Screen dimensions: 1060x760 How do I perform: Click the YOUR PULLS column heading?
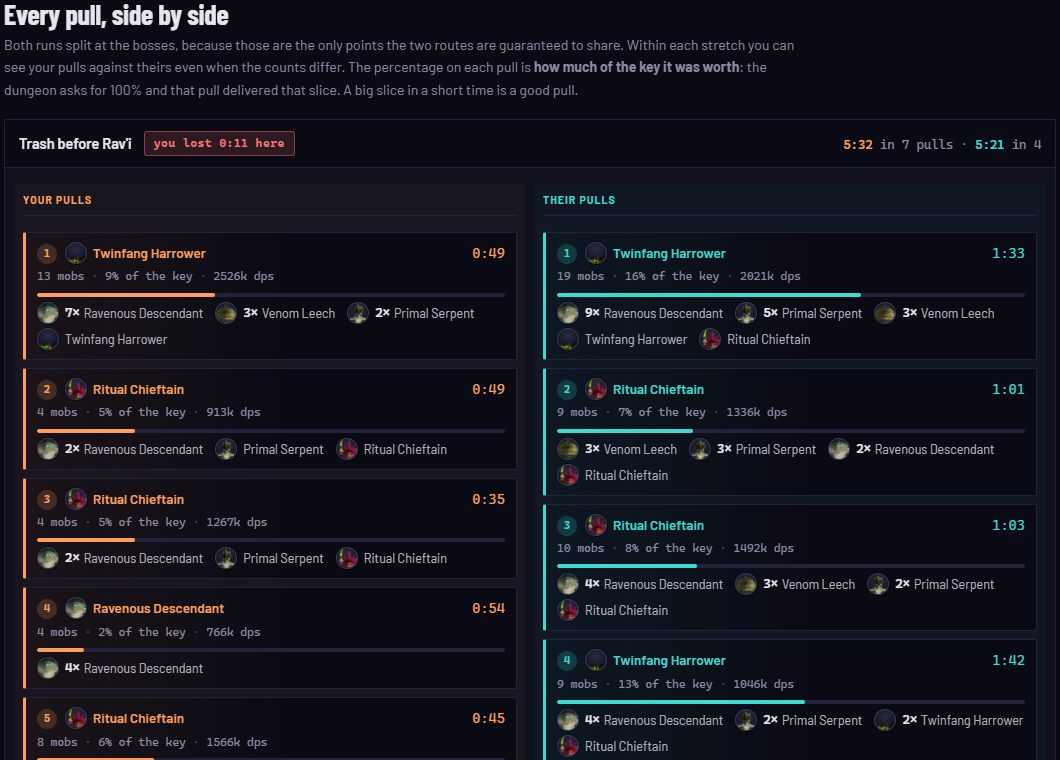pos(57,200)
